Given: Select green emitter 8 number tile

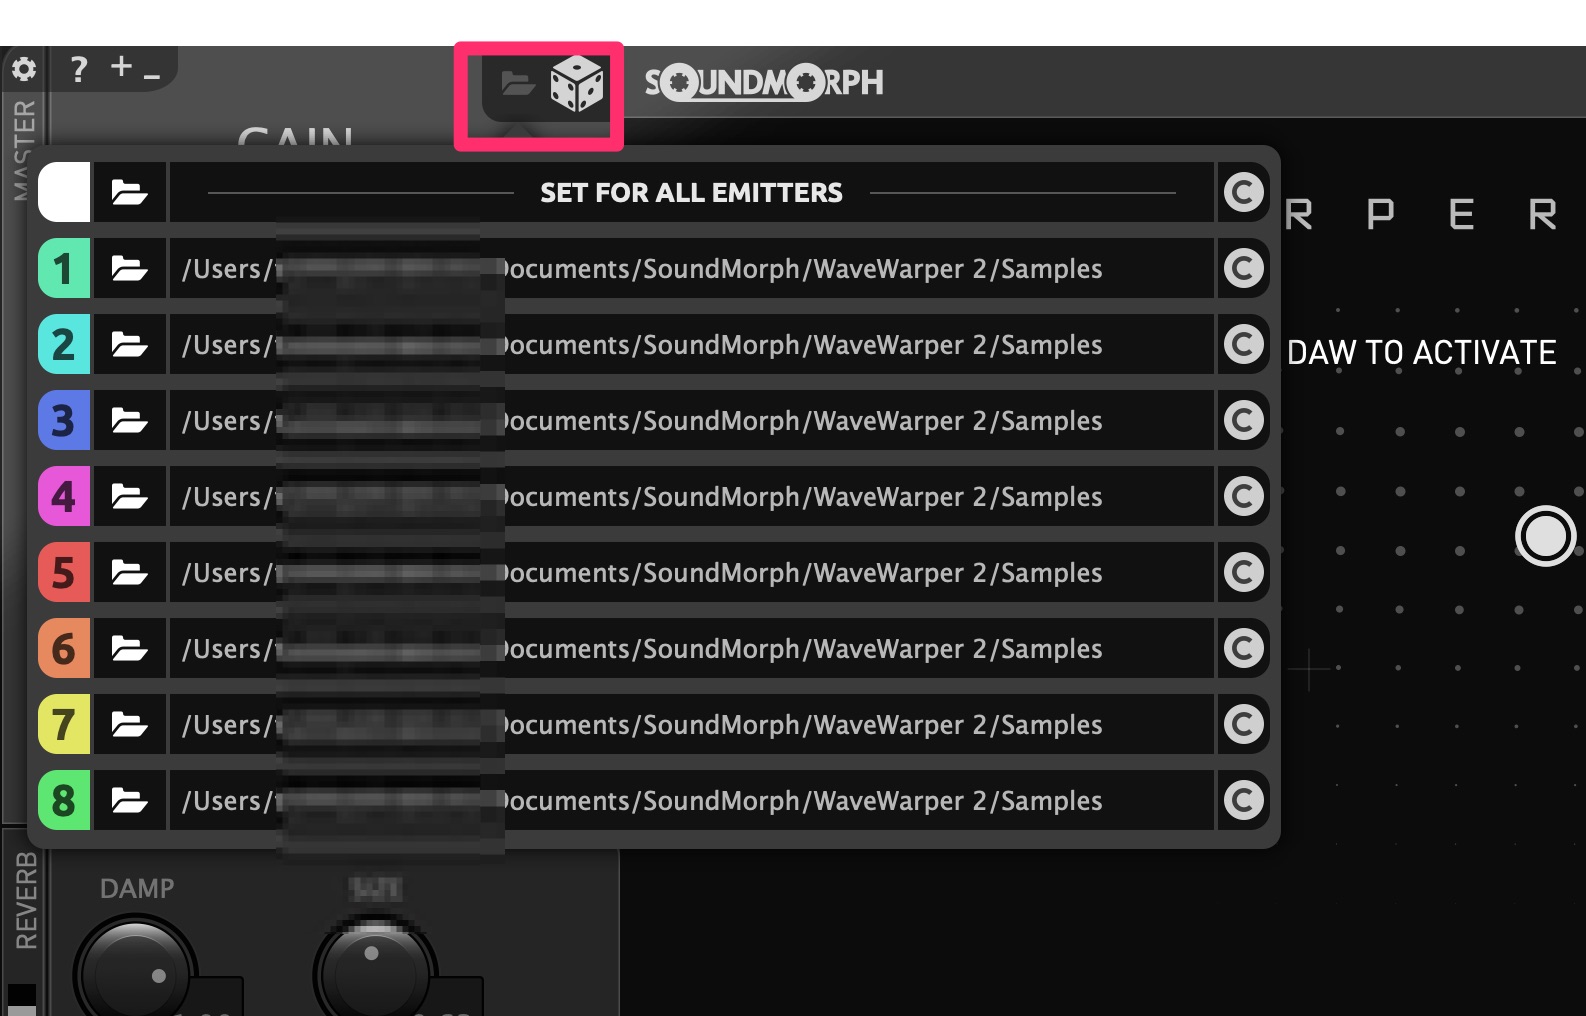Looking at the screenshot, I should point(64,801).
